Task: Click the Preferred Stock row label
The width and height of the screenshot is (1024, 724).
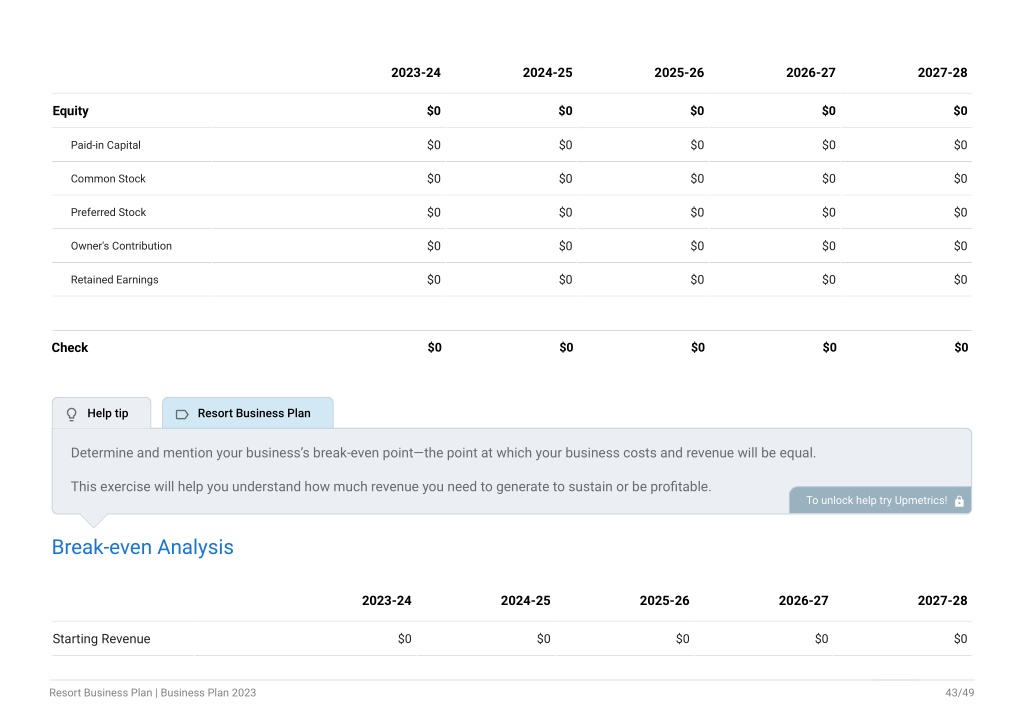Action: pos(108,212)
